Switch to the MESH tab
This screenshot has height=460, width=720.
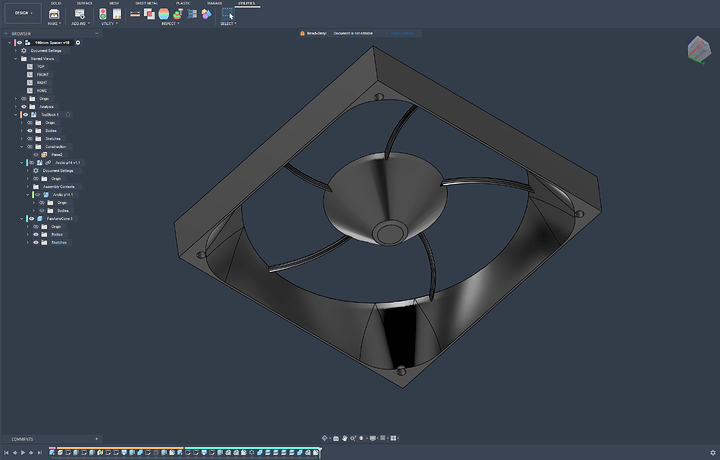[114, 3]
